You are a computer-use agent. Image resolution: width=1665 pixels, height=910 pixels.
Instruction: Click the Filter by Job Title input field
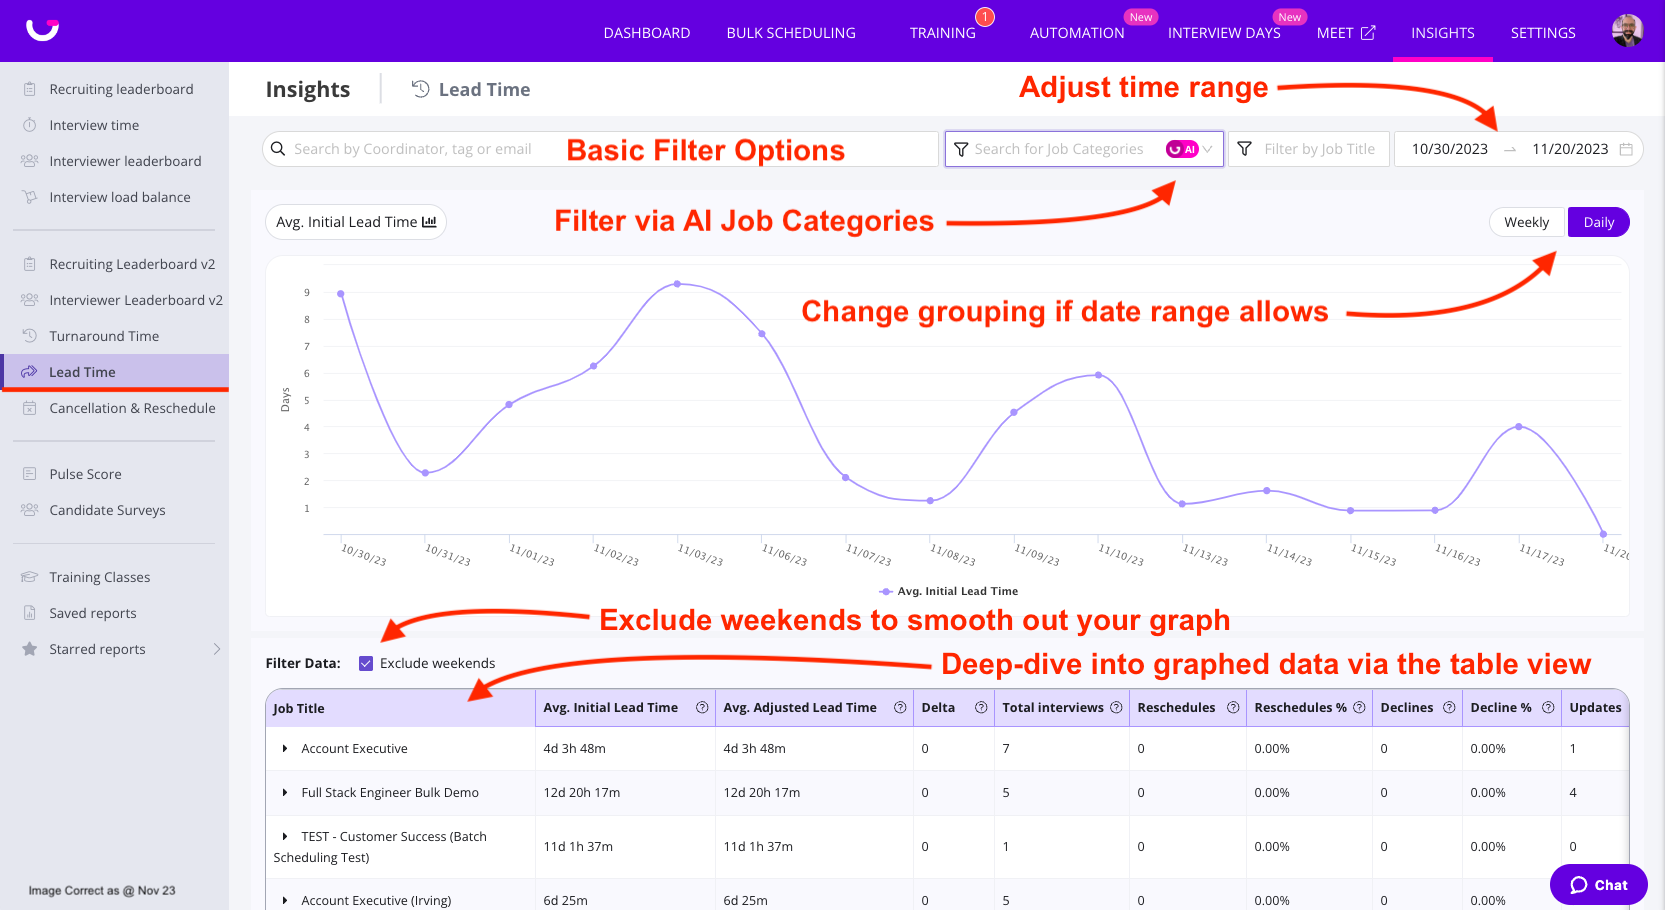click(x=1320, y=148)
